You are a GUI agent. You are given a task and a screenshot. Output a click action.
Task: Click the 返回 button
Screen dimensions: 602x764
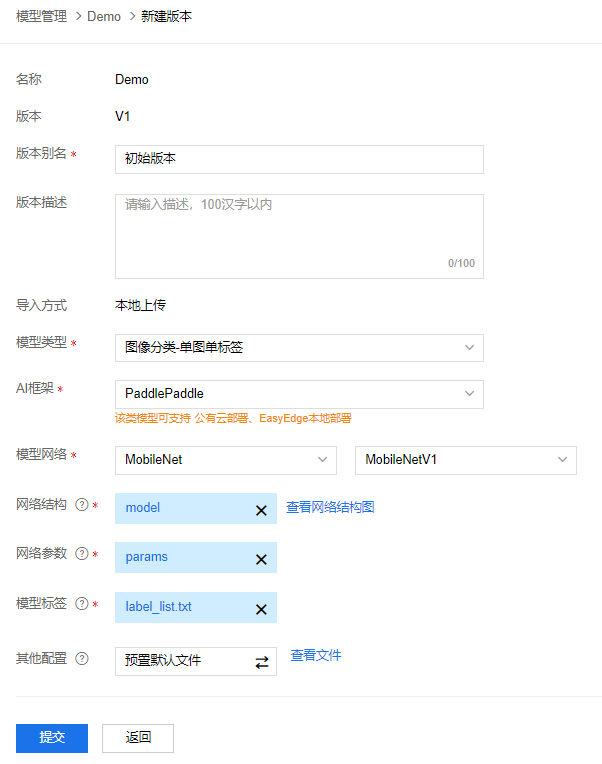[138, 738]
